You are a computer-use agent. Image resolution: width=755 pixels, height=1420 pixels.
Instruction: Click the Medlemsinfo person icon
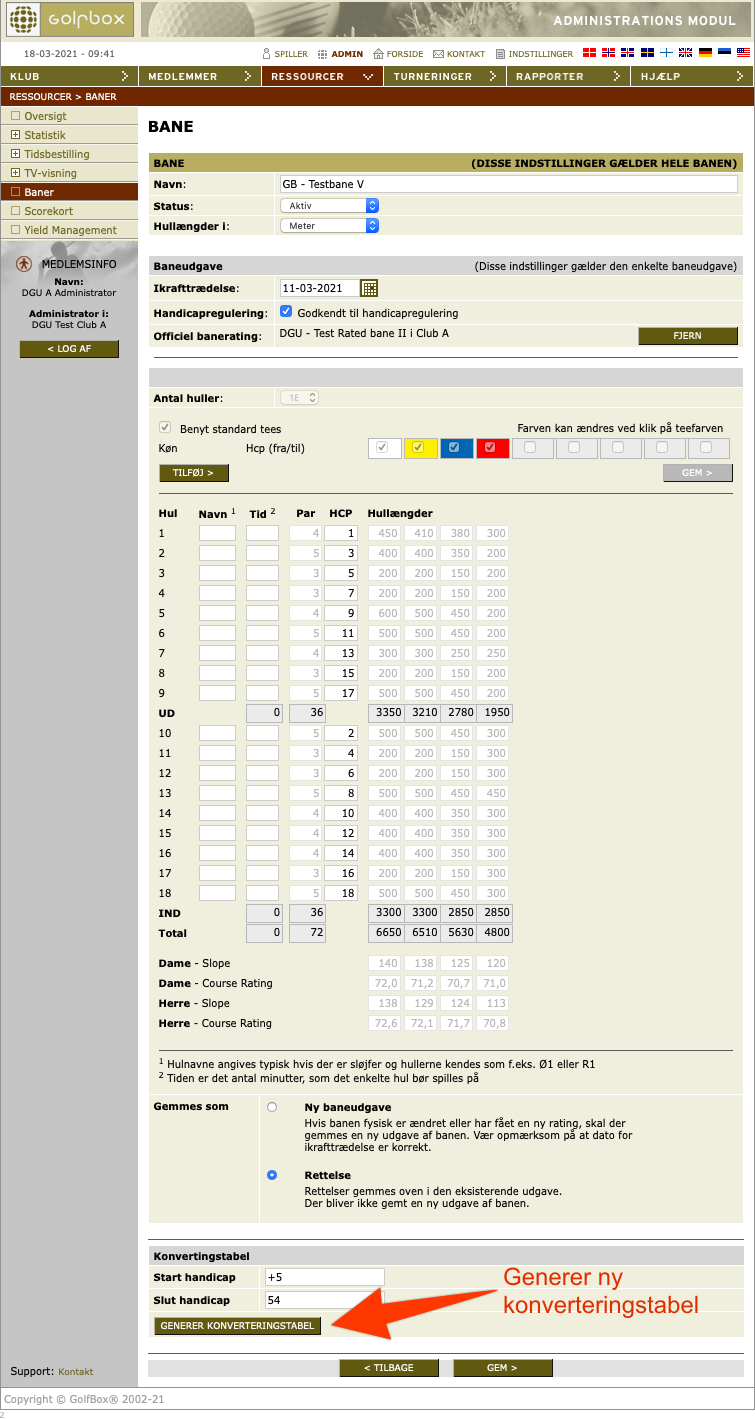[x=24, y=264]
